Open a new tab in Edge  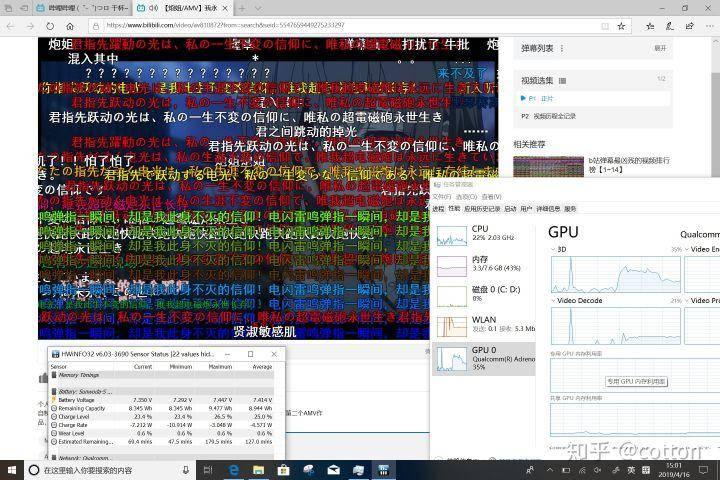[242, 8]
